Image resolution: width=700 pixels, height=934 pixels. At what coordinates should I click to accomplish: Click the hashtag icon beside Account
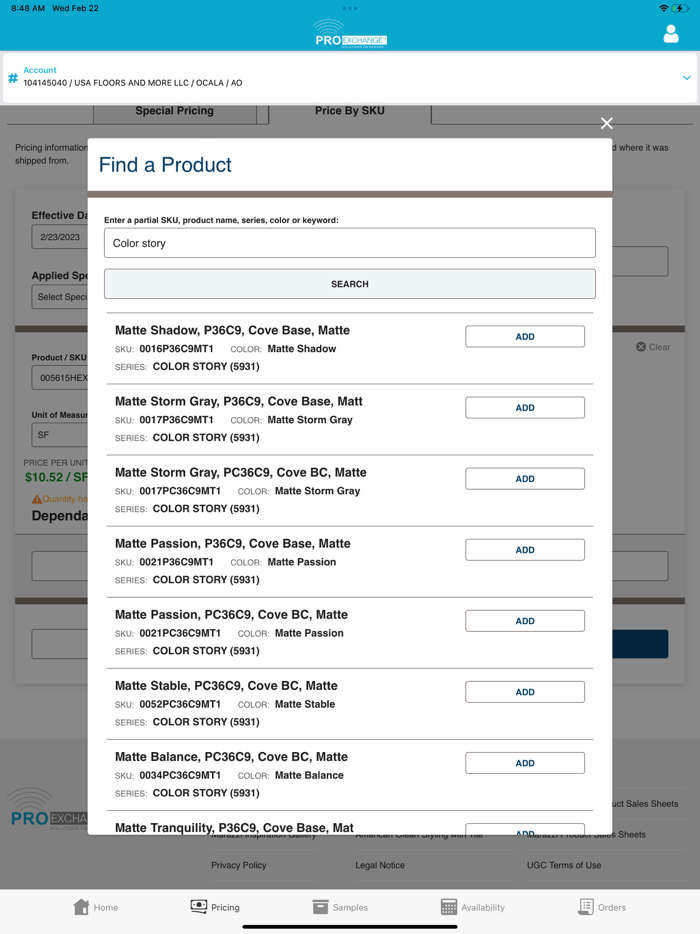12,77
